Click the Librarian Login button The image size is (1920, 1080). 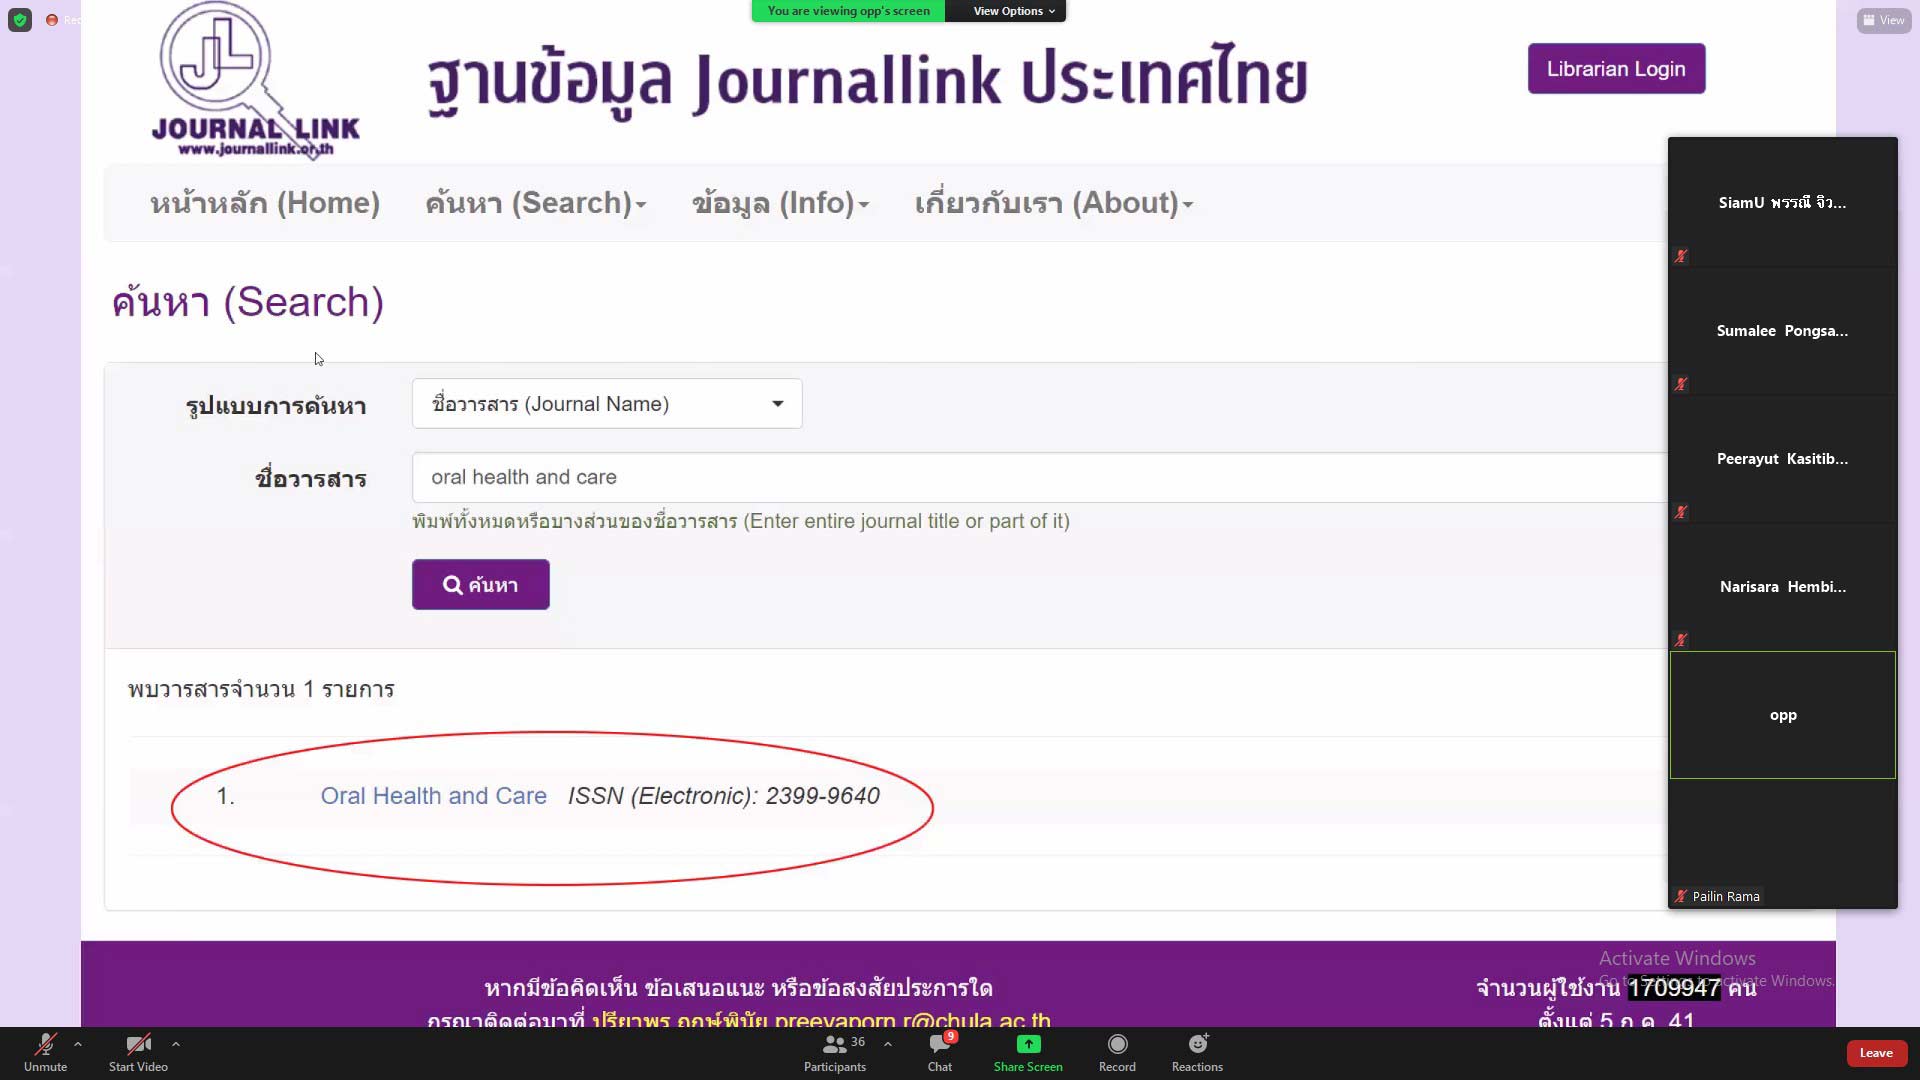(x=1616, y=69)
